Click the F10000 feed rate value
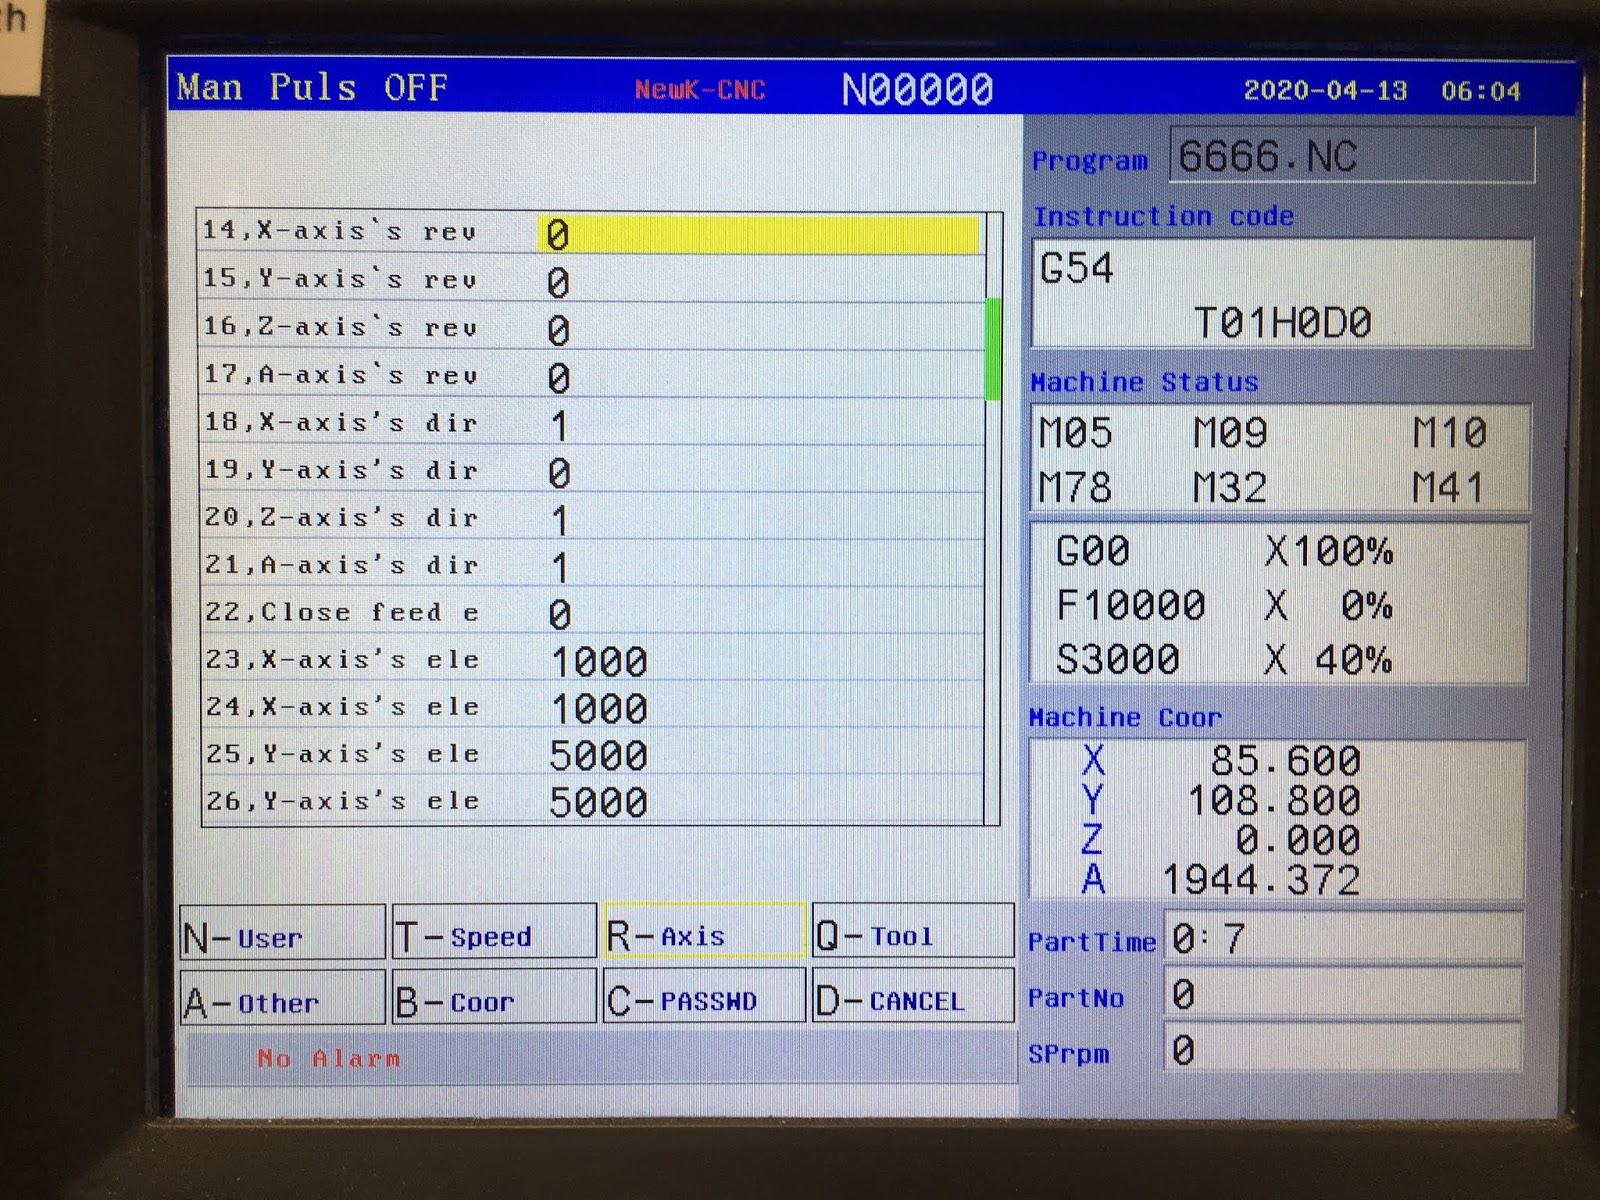 1131,605
